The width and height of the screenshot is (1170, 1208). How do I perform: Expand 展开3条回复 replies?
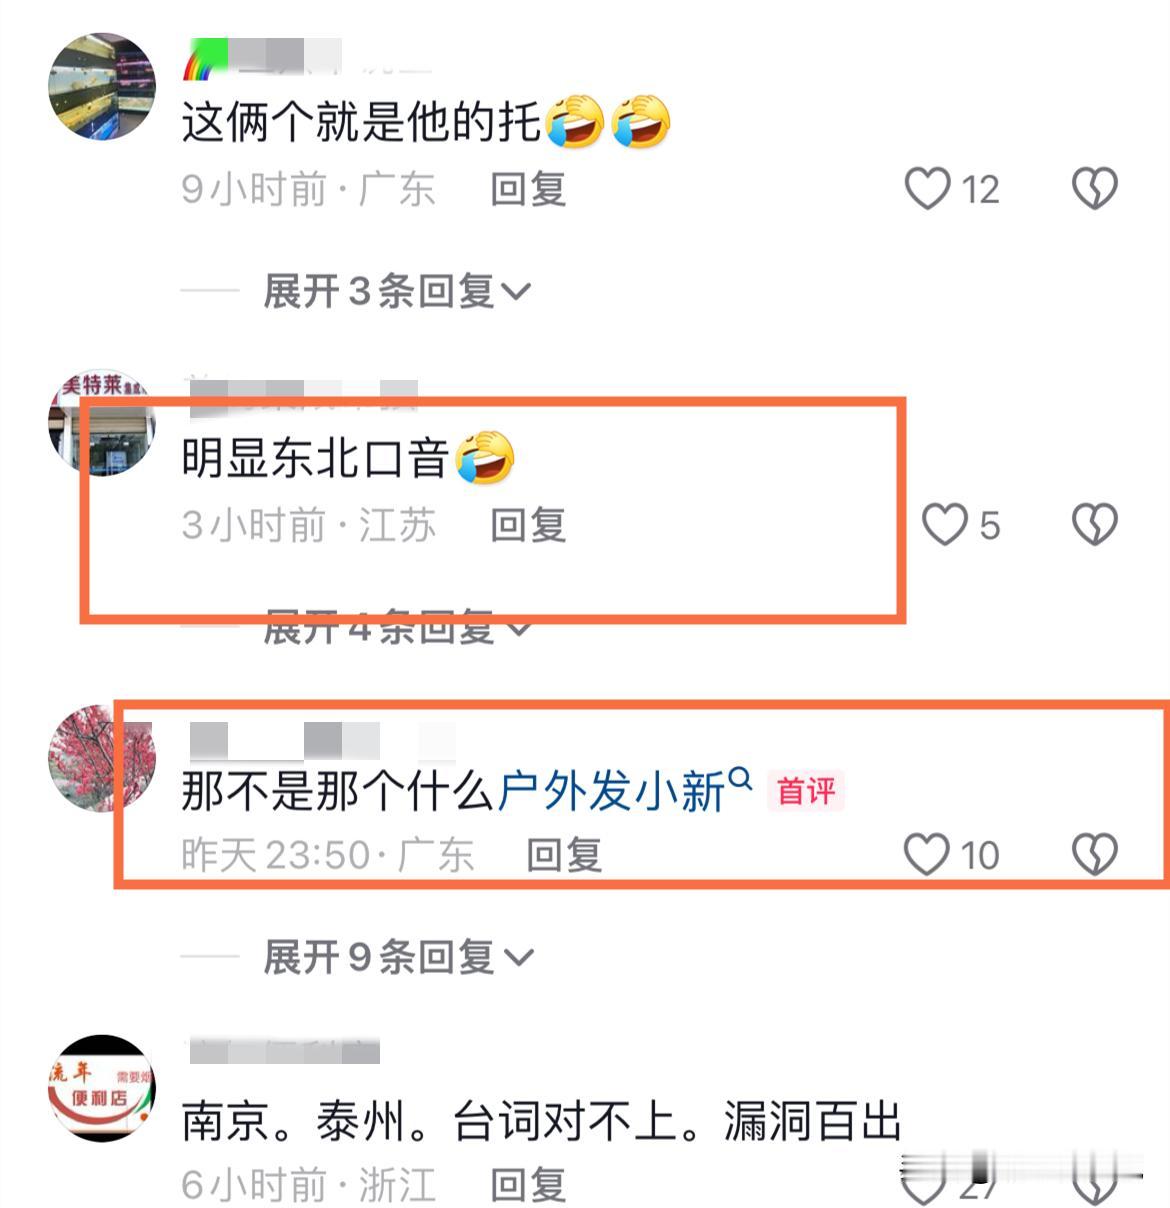pyautogui.click(x=397, y=292)
